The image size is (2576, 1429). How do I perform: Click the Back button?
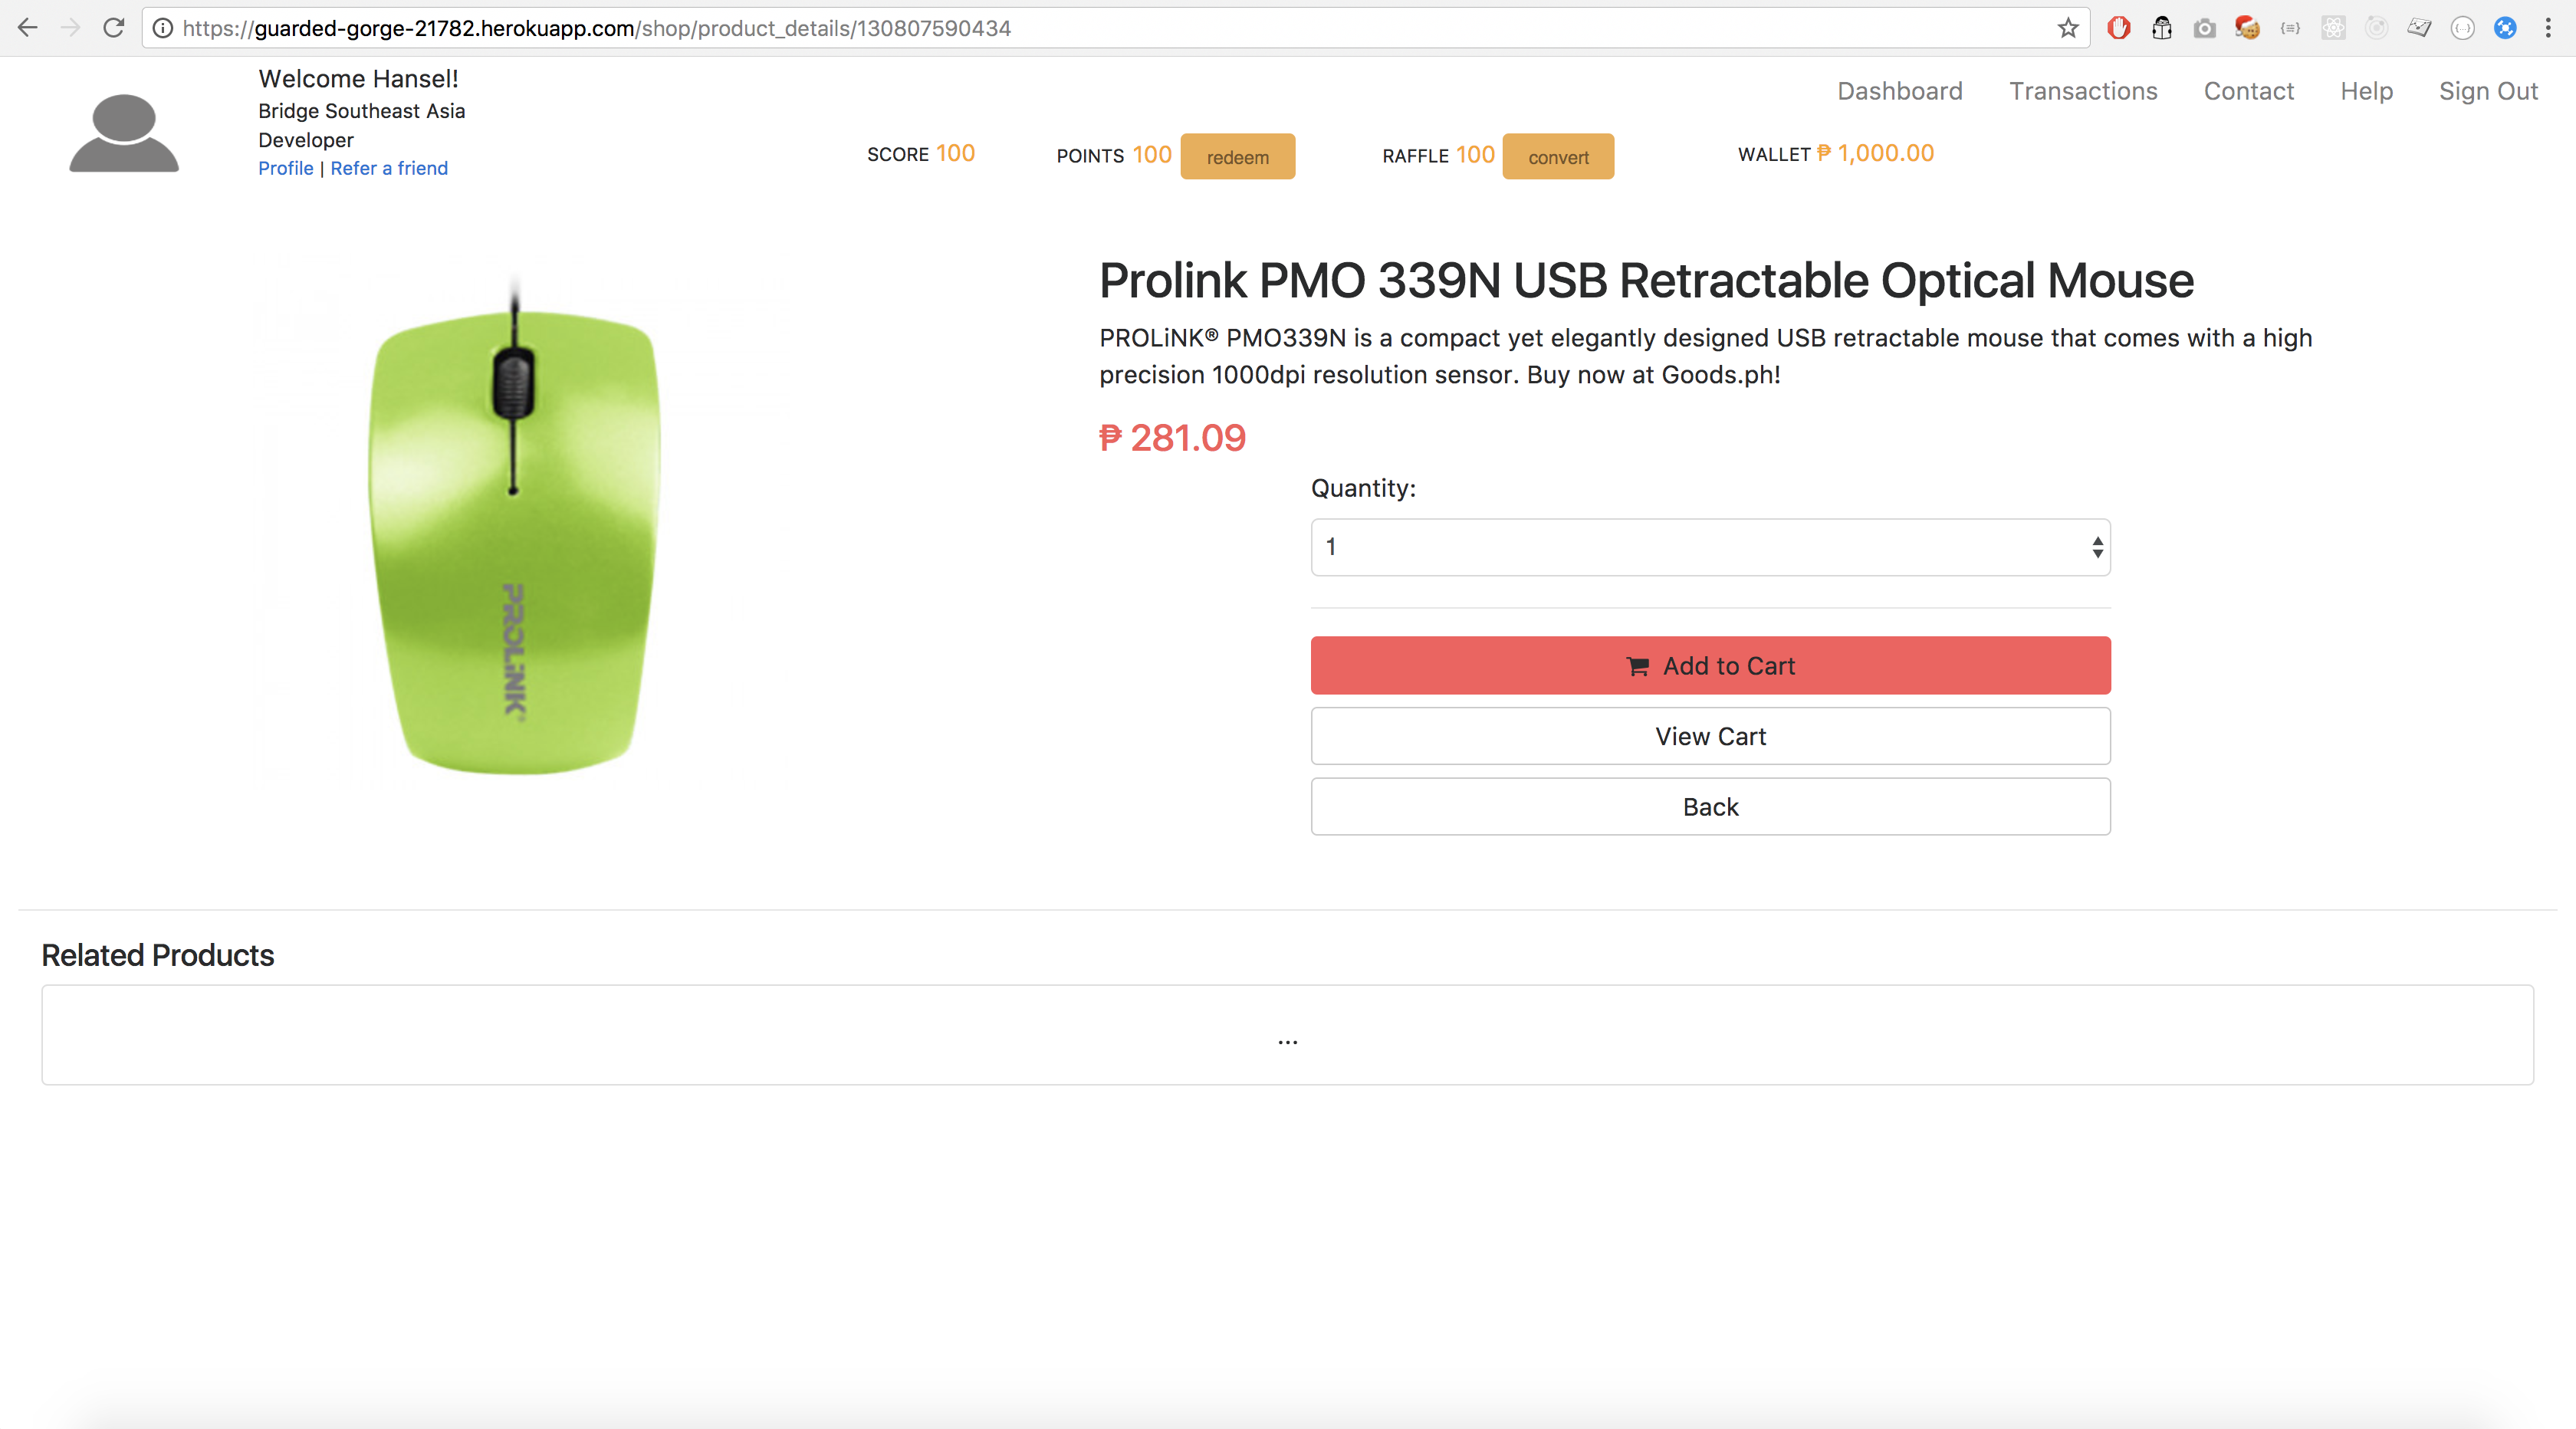tap(1710, 807)
